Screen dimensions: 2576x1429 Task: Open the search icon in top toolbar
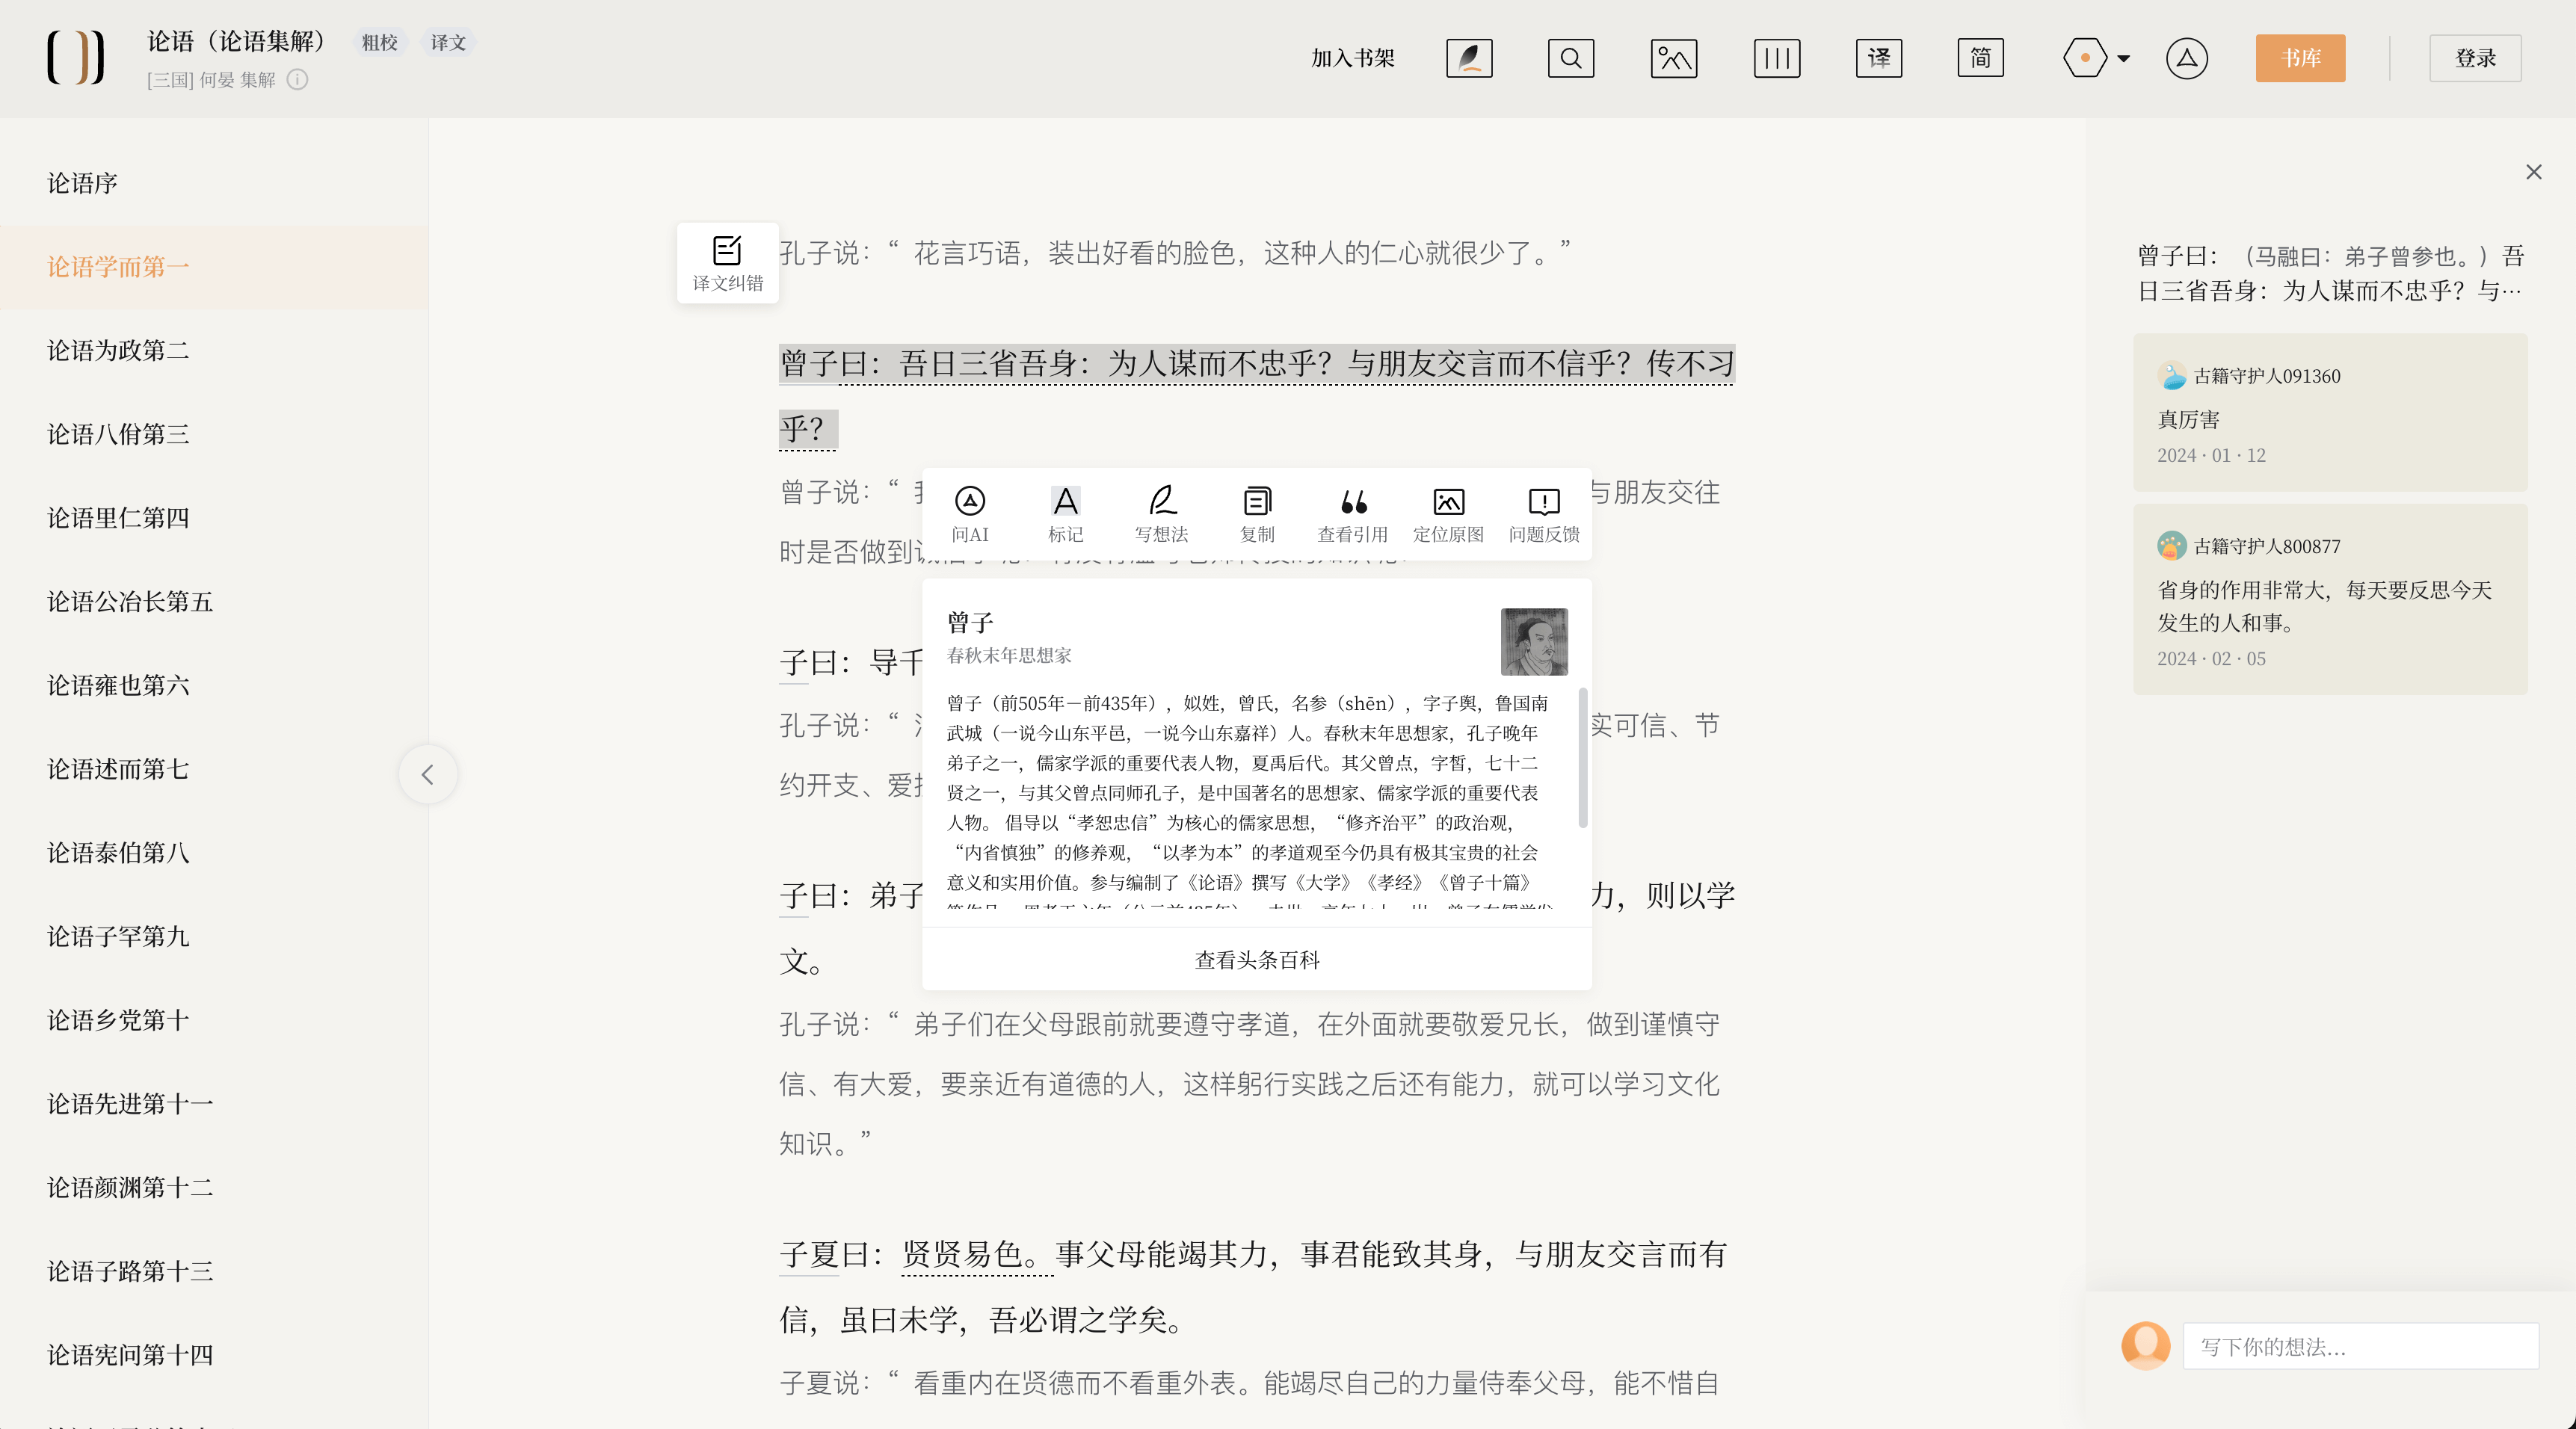[x=1571, y=58]
